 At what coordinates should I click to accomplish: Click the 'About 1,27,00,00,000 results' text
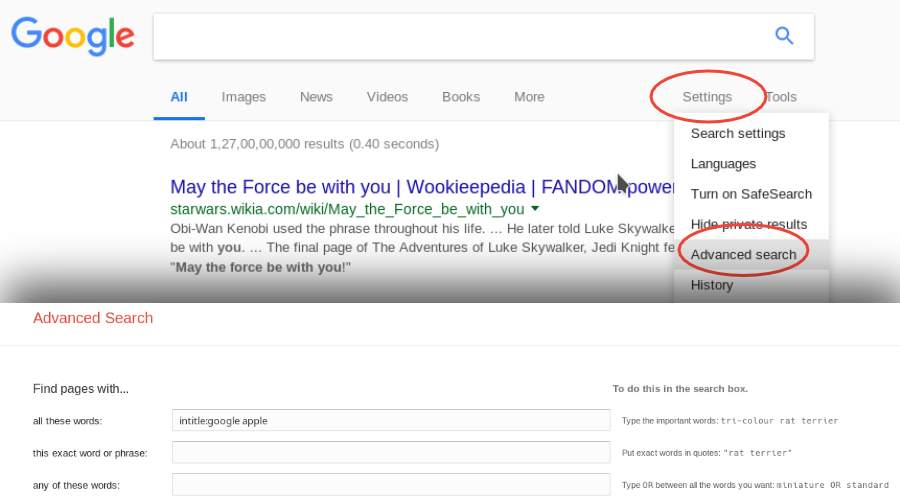coord(304,144)
